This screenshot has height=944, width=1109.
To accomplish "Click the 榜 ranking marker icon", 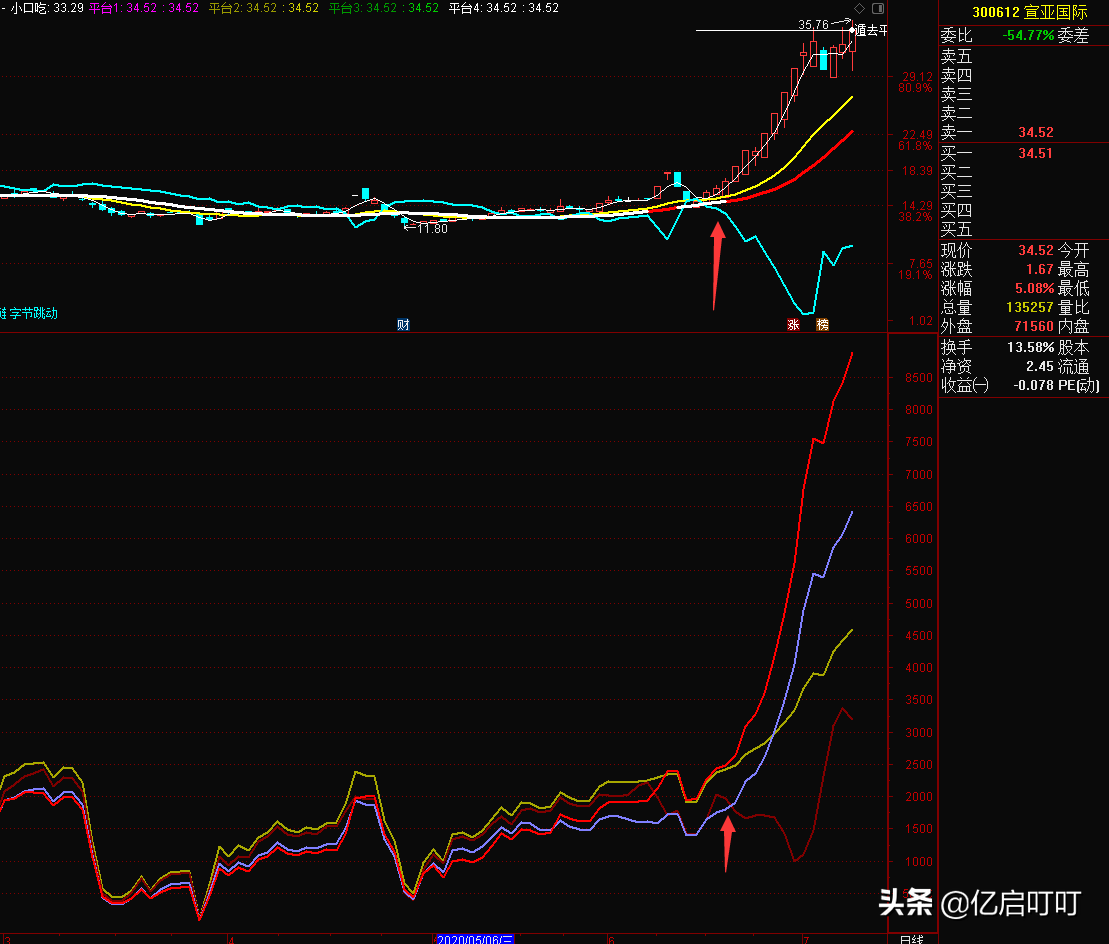I will (x=823, y=325).
